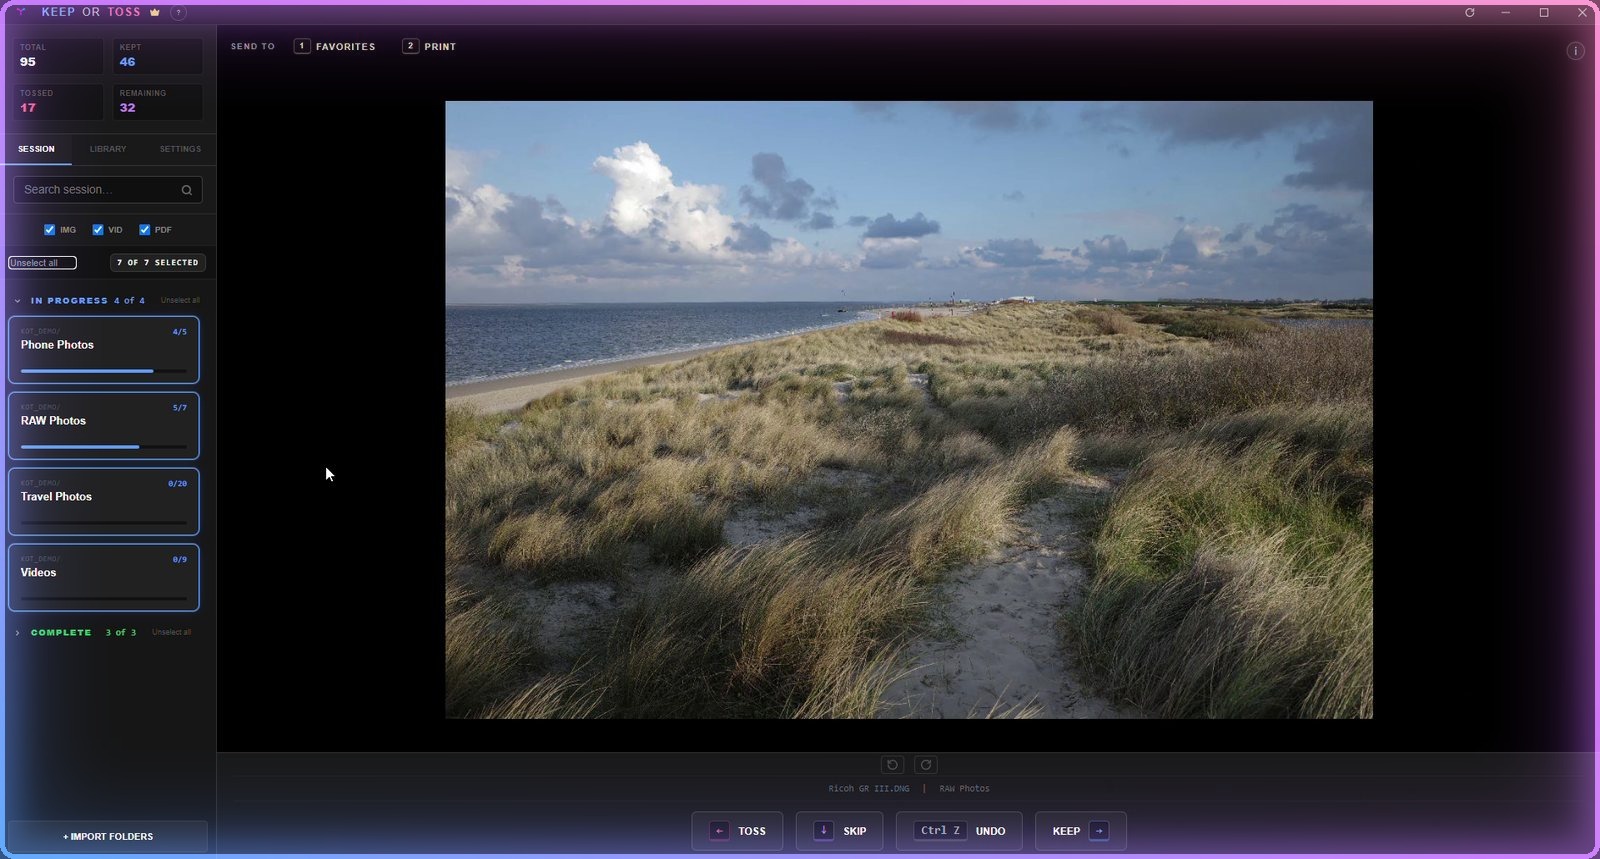This screenshot has width=1600, height=859.
Task: Toss the current photo
Action: coord(737,831)
